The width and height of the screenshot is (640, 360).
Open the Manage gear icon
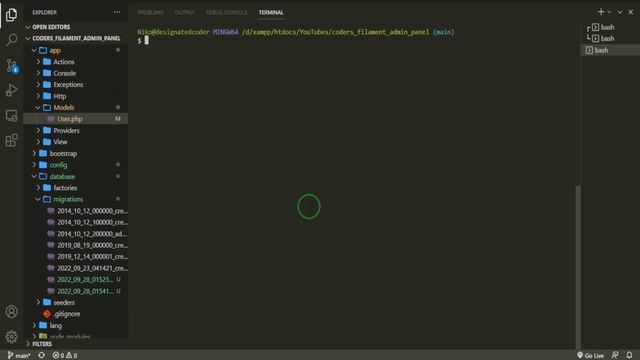point(11,337)
